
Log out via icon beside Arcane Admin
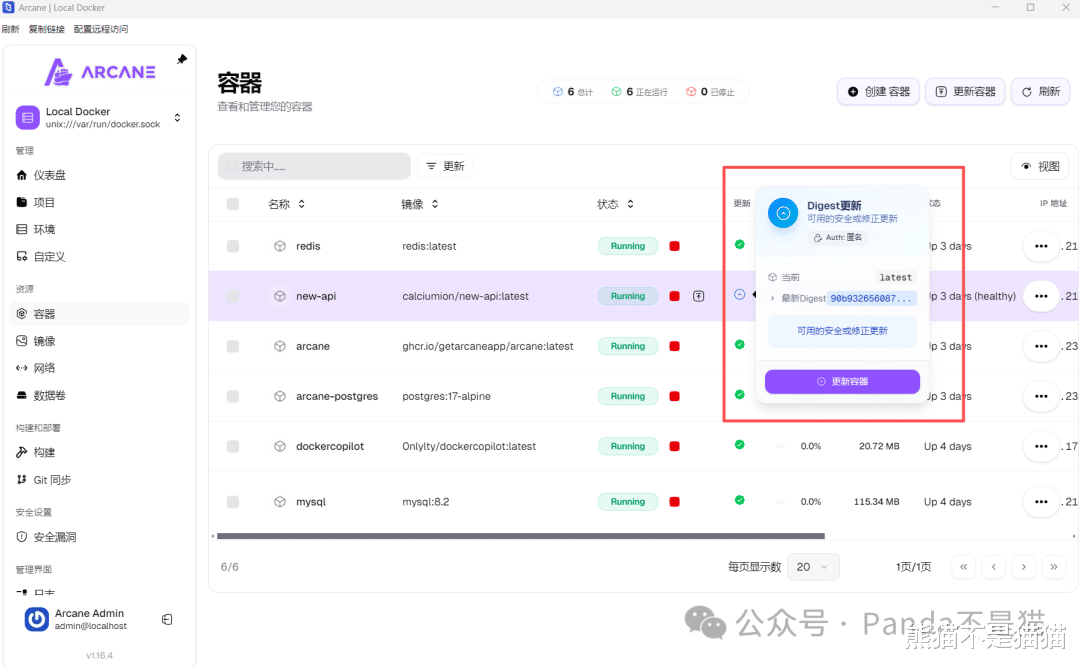(x=167, y=619)
